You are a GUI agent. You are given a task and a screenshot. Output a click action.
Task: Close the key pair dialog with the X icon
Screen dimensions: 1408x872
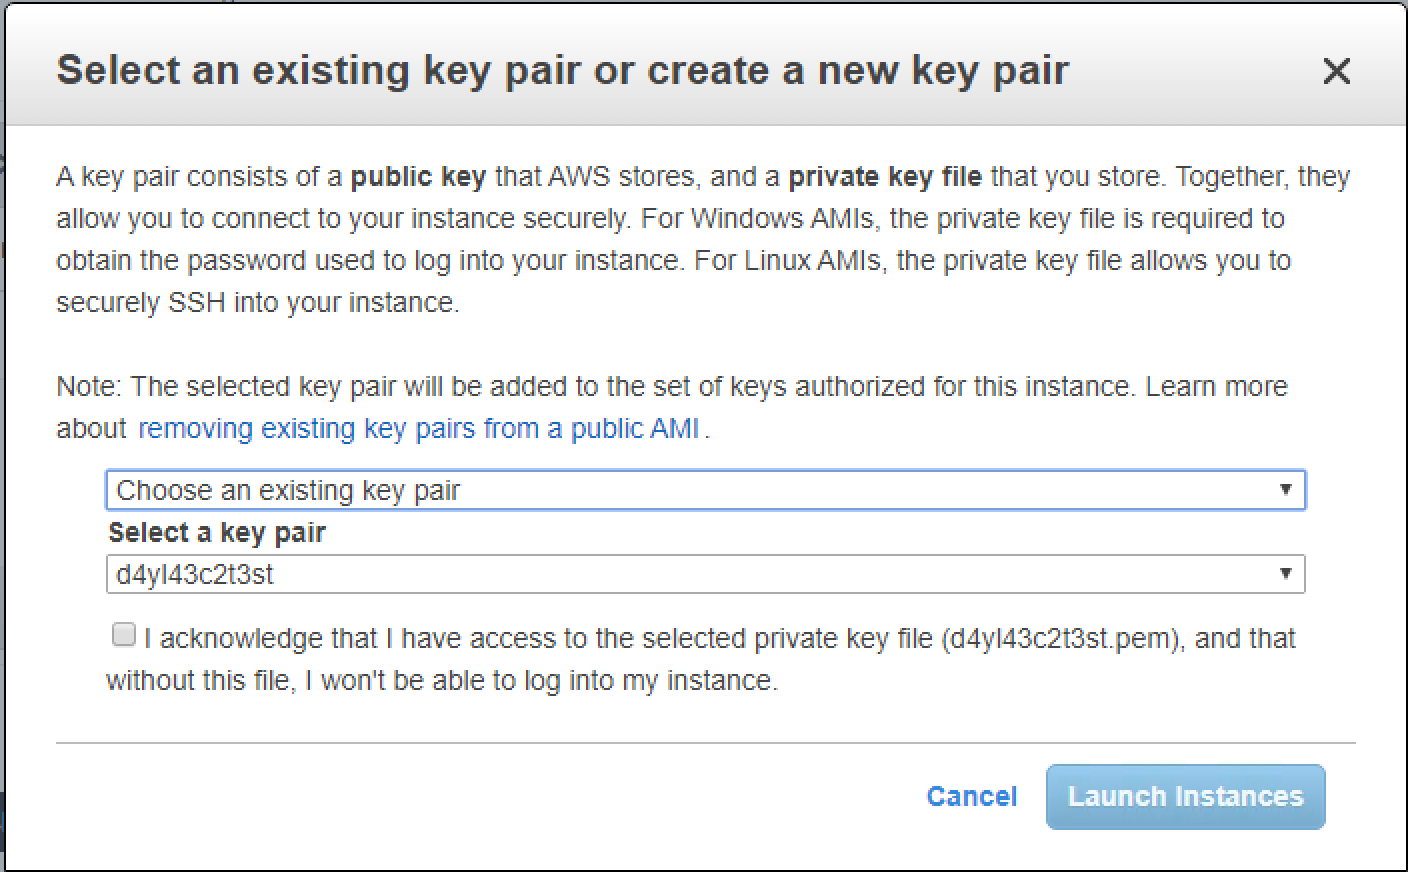coord(1337,71)
